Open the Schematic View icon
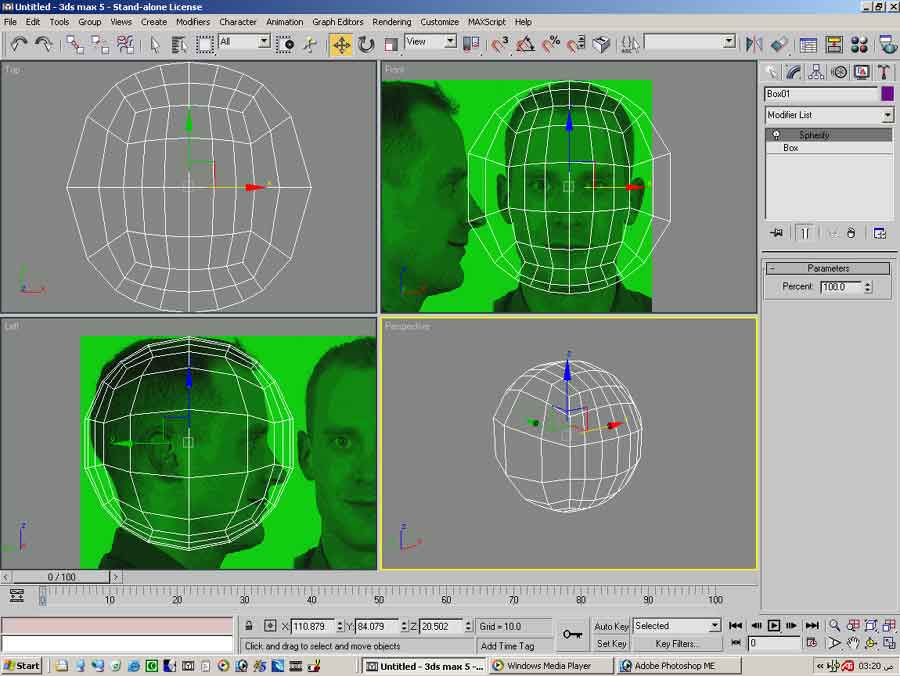 pyautogui.click(x=833, y=44)
